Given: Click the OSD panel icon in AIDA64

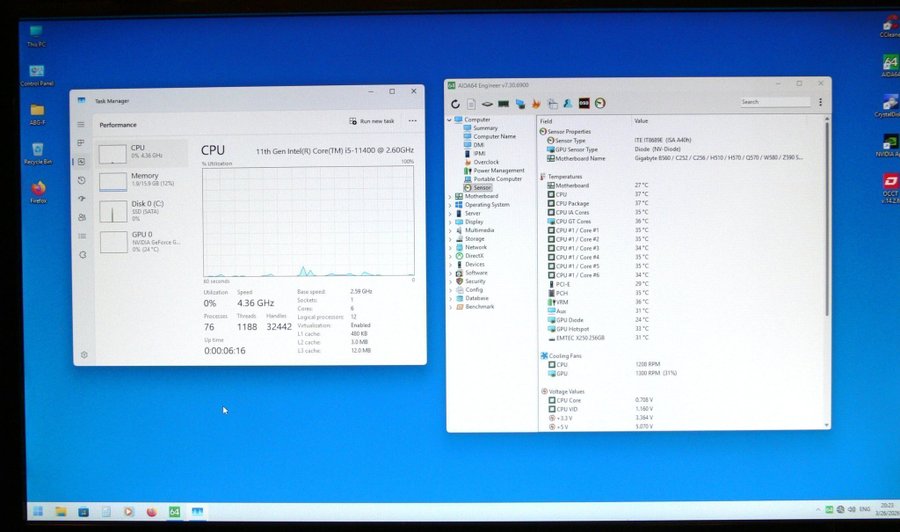Looking at the screenshot, I should 583,103.
